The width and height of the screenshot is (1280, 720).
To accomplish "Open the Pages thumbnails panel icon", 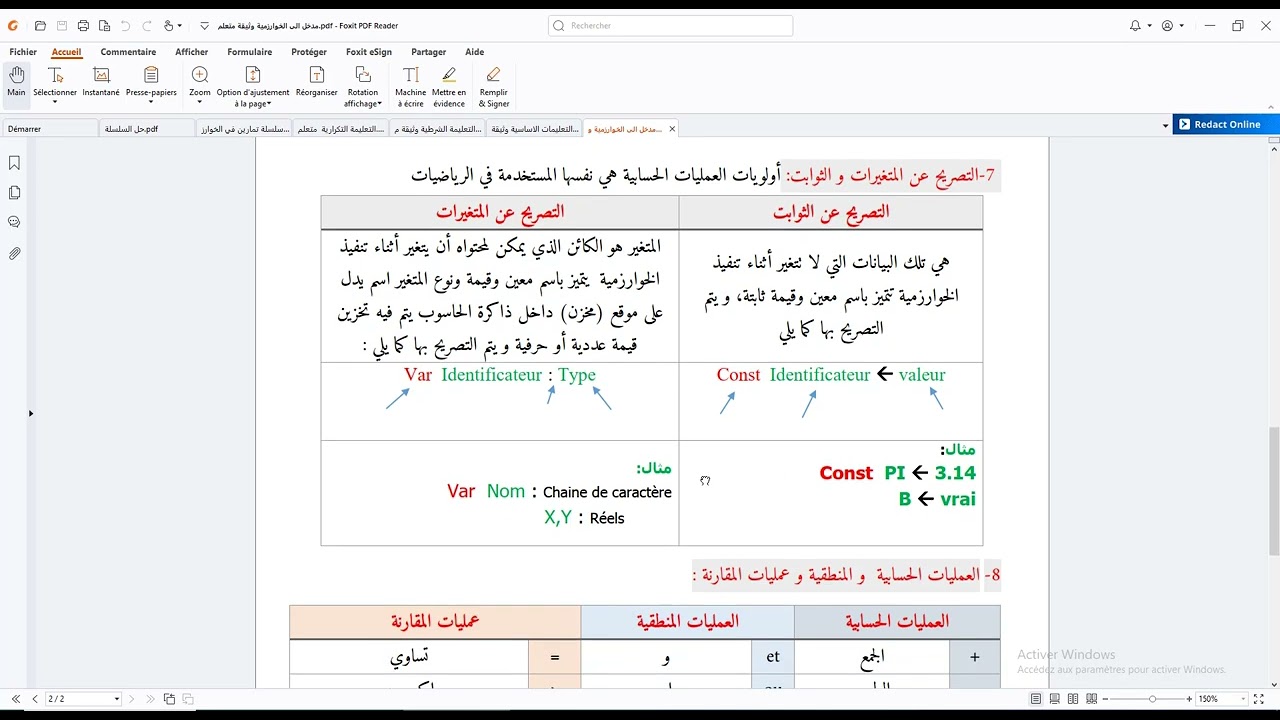I will point(14,193).
